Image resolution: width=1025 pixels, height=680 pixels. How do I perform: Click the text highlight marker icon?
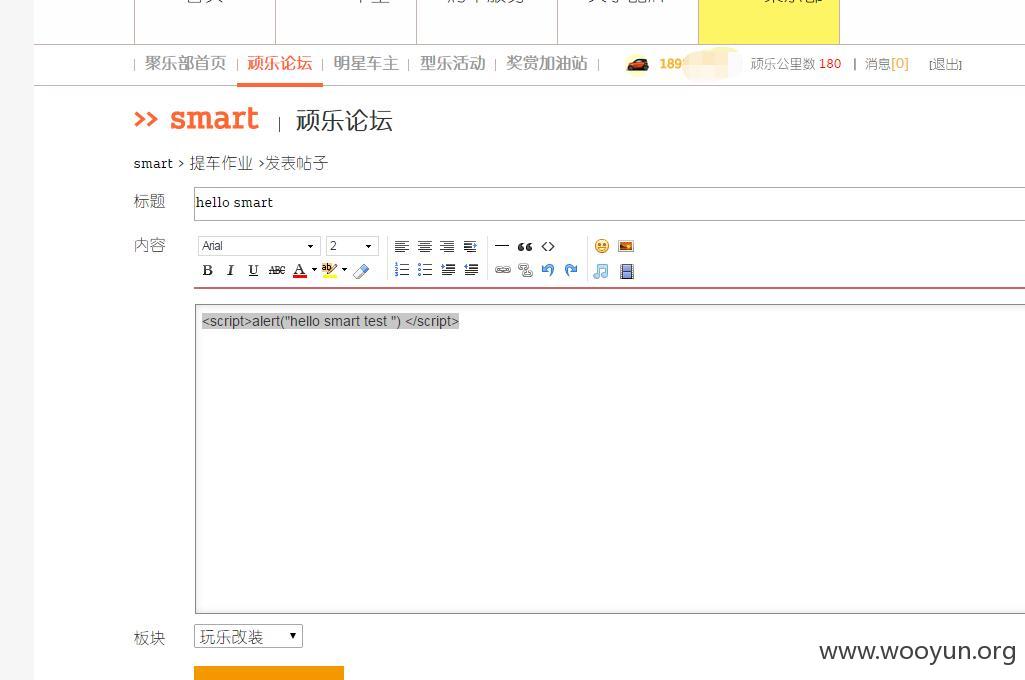[x=329, y=270]
